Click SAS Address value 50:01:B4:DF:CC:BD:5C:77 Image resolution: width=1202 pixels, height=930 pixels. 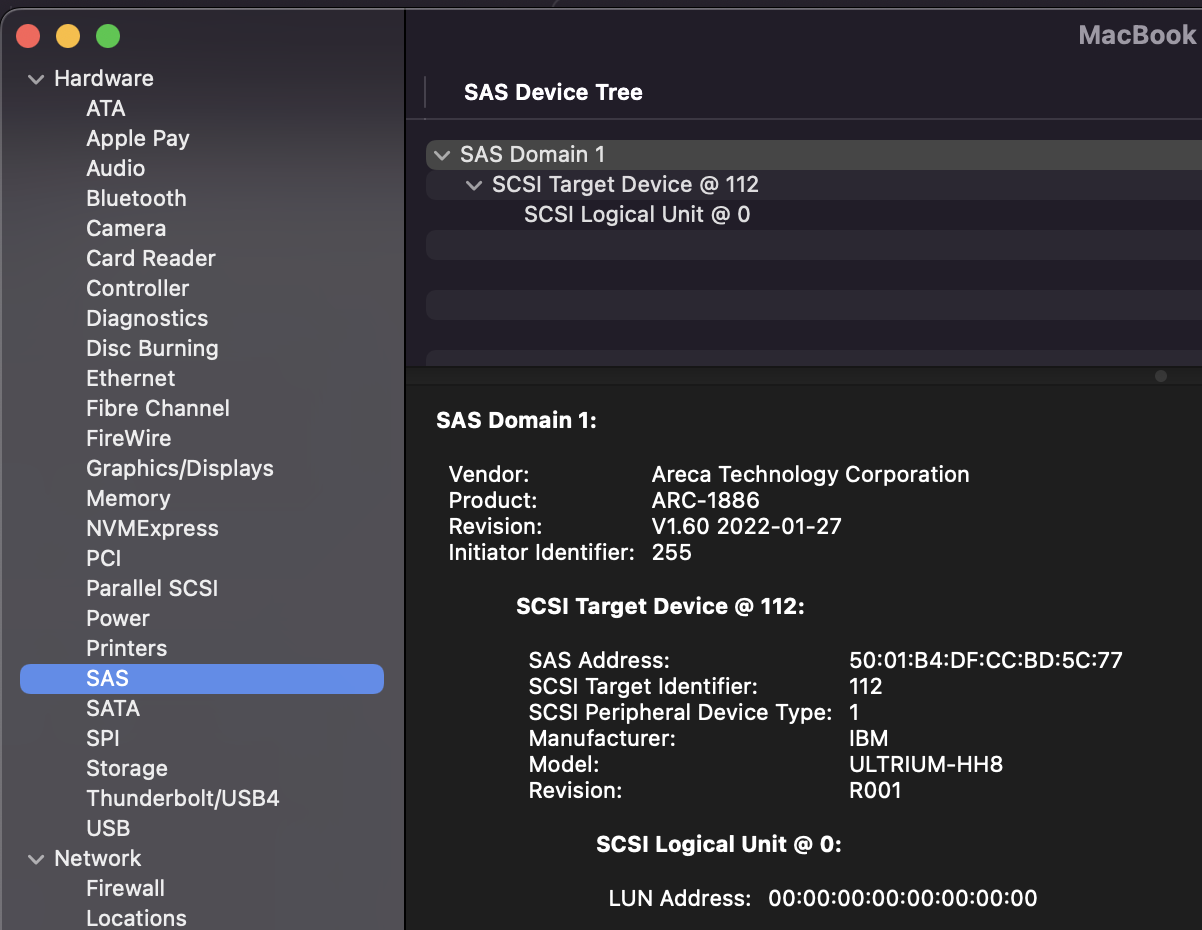point(986,660)
